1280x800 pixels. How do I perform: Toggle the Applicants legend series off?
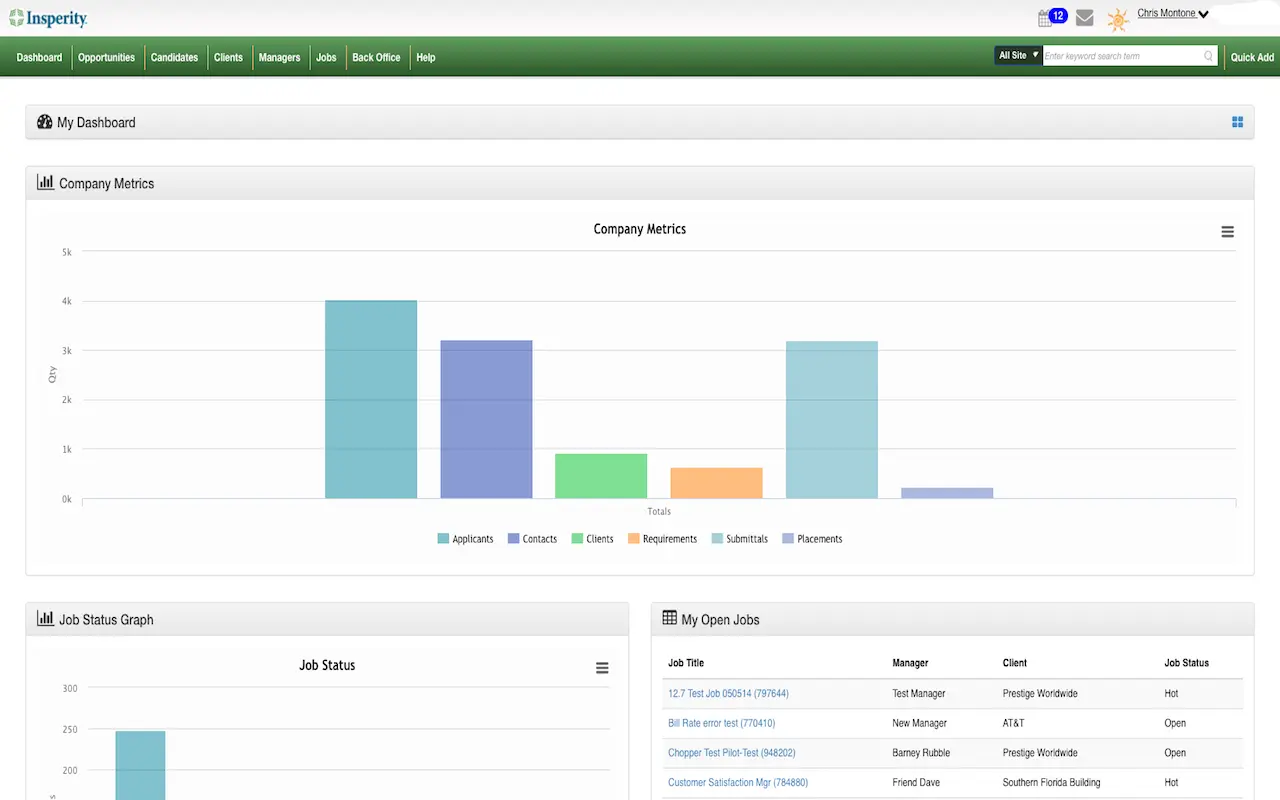(x=466, y=538)
